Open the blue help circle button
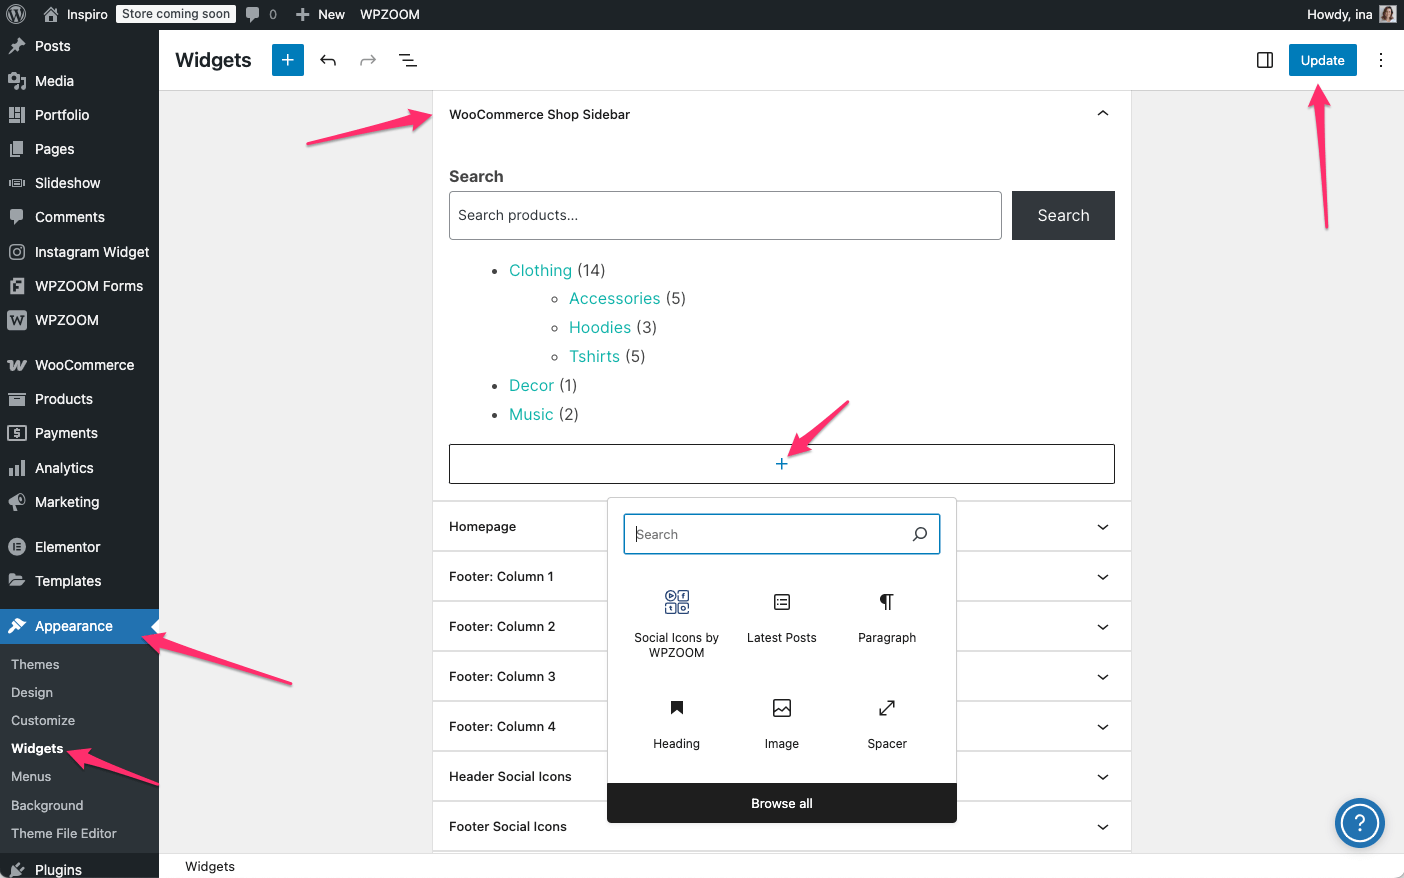Viewport: 1404px width, 878px height. coord(1359,823)
